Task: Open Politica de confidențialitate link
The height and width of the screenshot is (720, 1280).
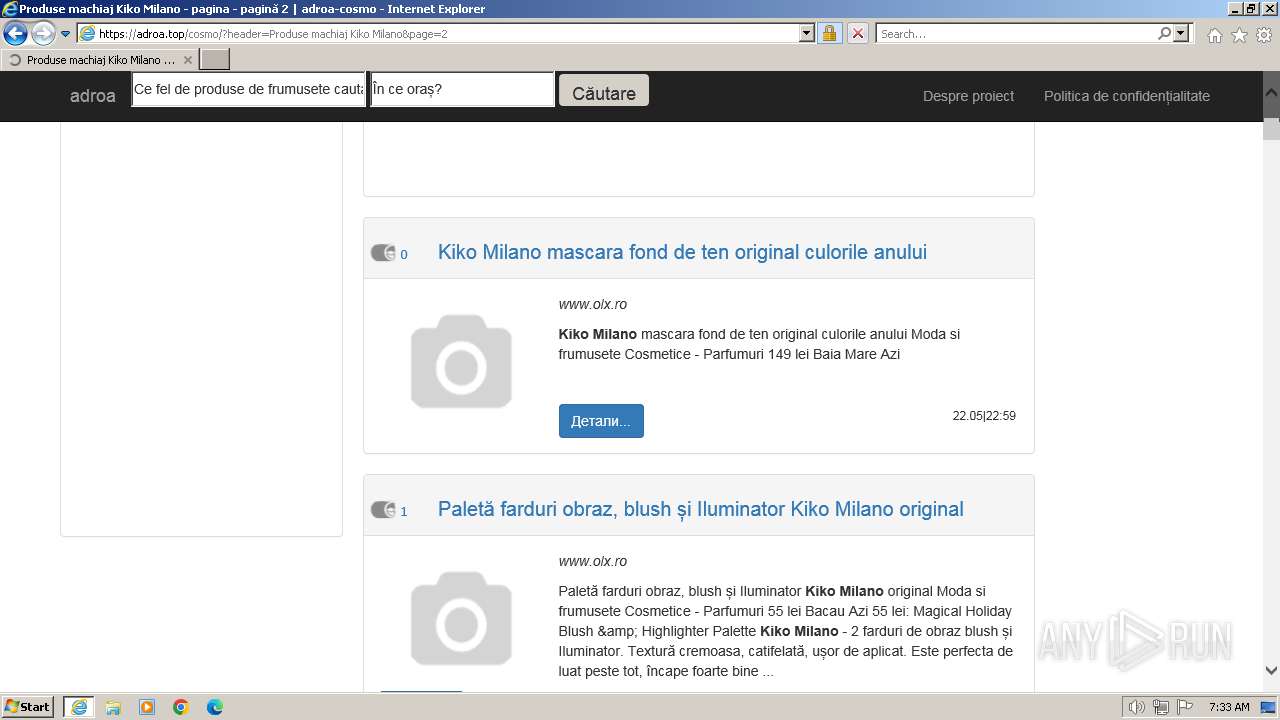Action: coord(1127,96)
